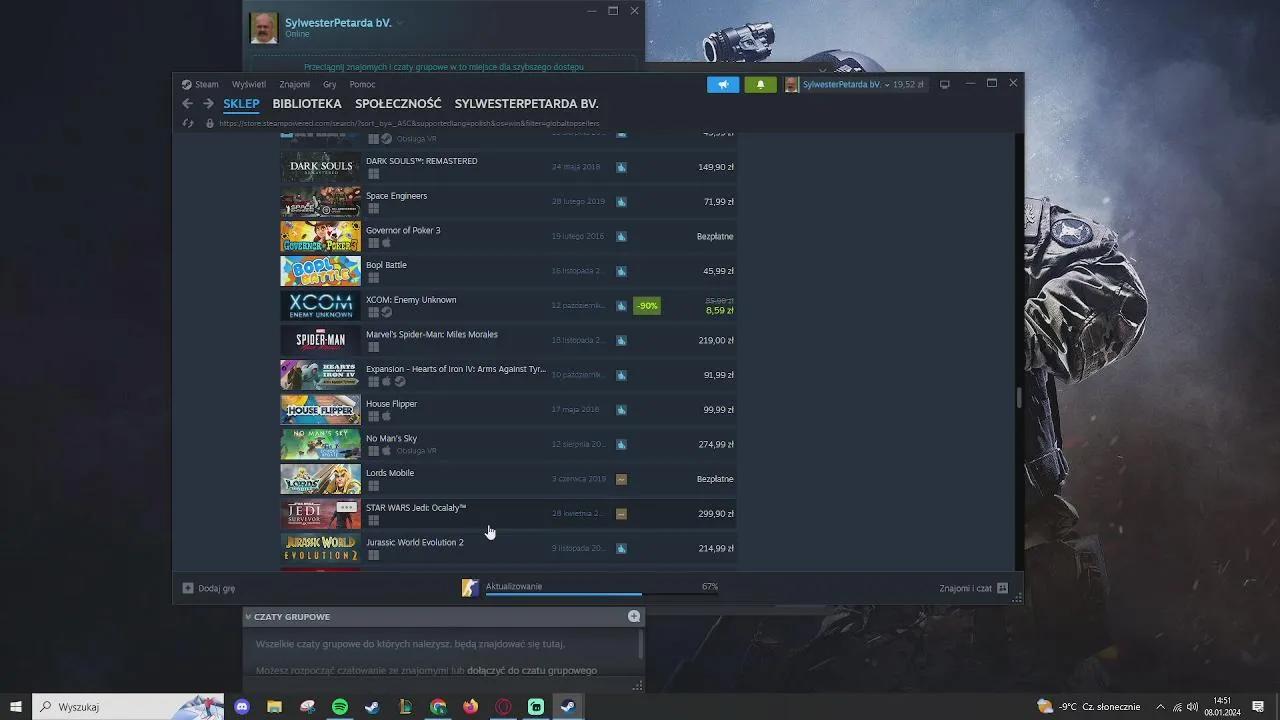
Task: Click the 299,90 zł price of STAR WARS Jedi
Action: [716, 514]
